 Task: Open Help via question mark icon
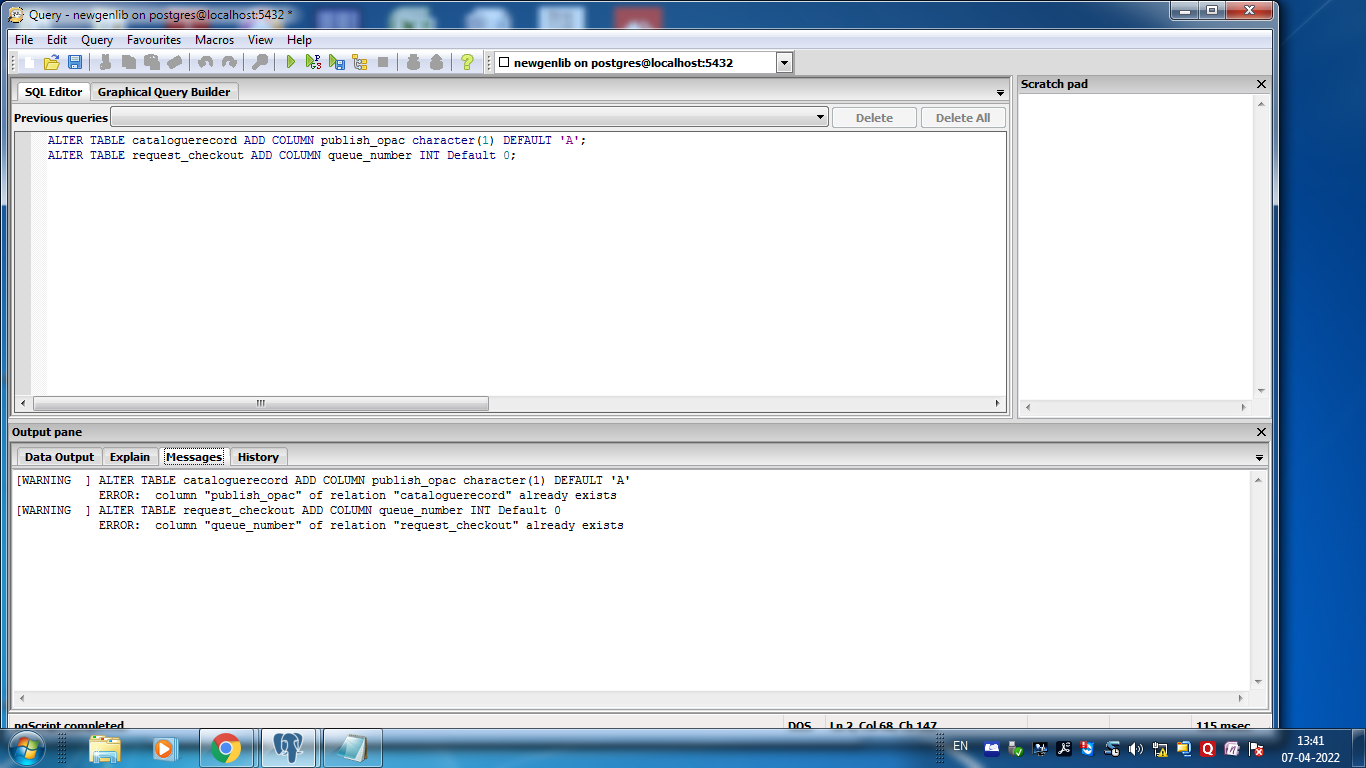click(466, 63)
